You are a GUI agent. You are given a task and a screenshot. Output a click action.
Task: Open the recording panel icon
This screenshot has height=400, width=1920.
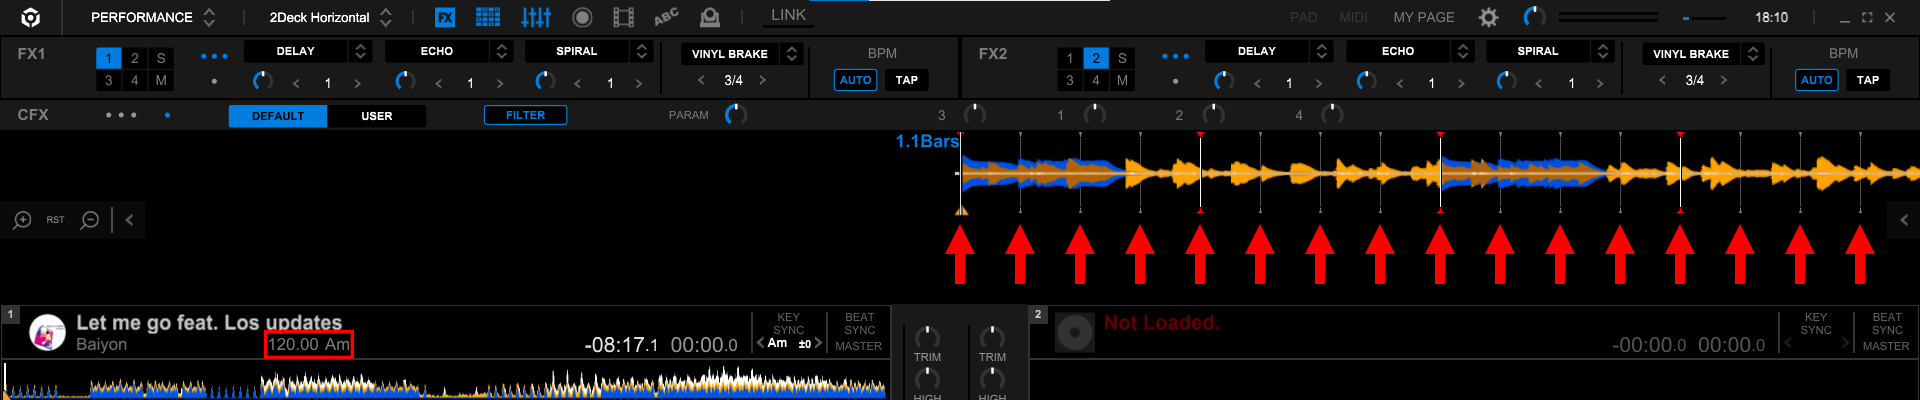pos(582,17)
